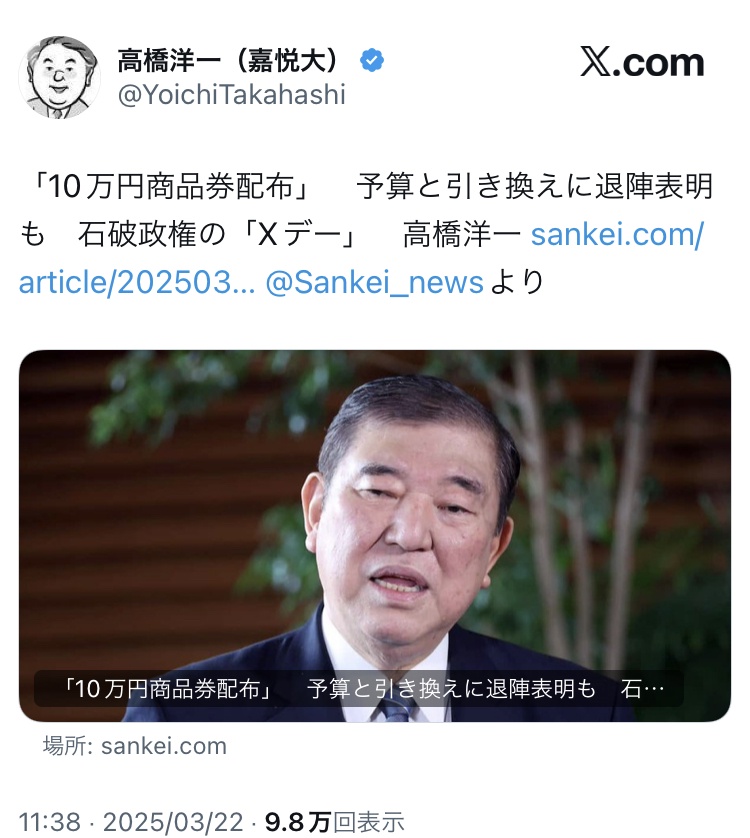Click the article/202503... link text
The image size is (750, 838).
click(x=137, y=282)
